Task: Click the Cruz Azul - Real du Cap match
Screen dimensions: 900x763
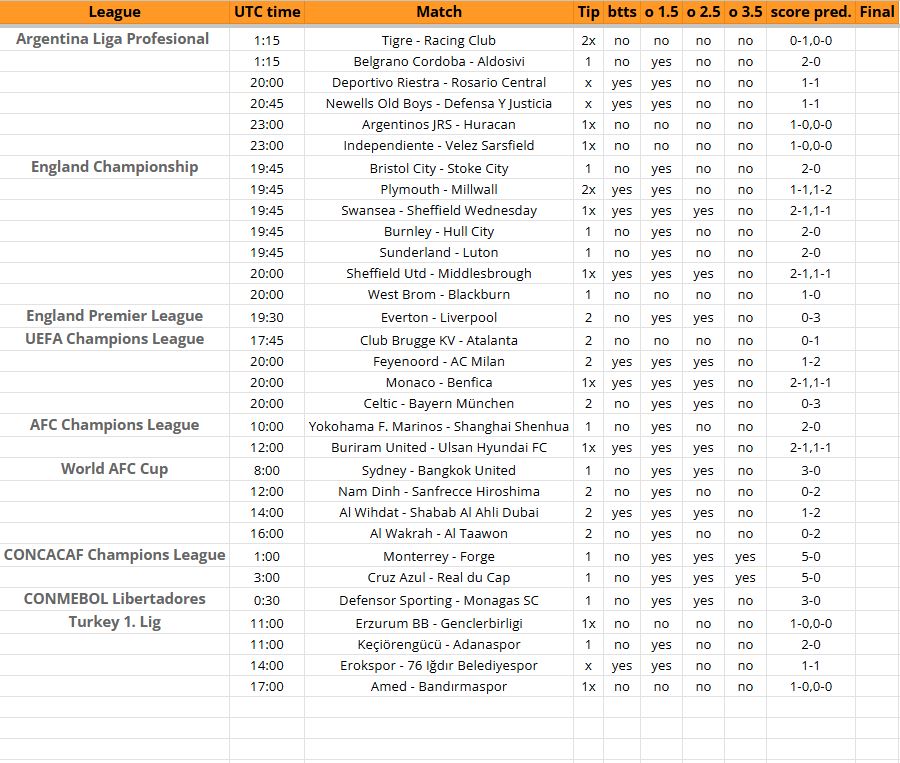Action: pos(439,578)
